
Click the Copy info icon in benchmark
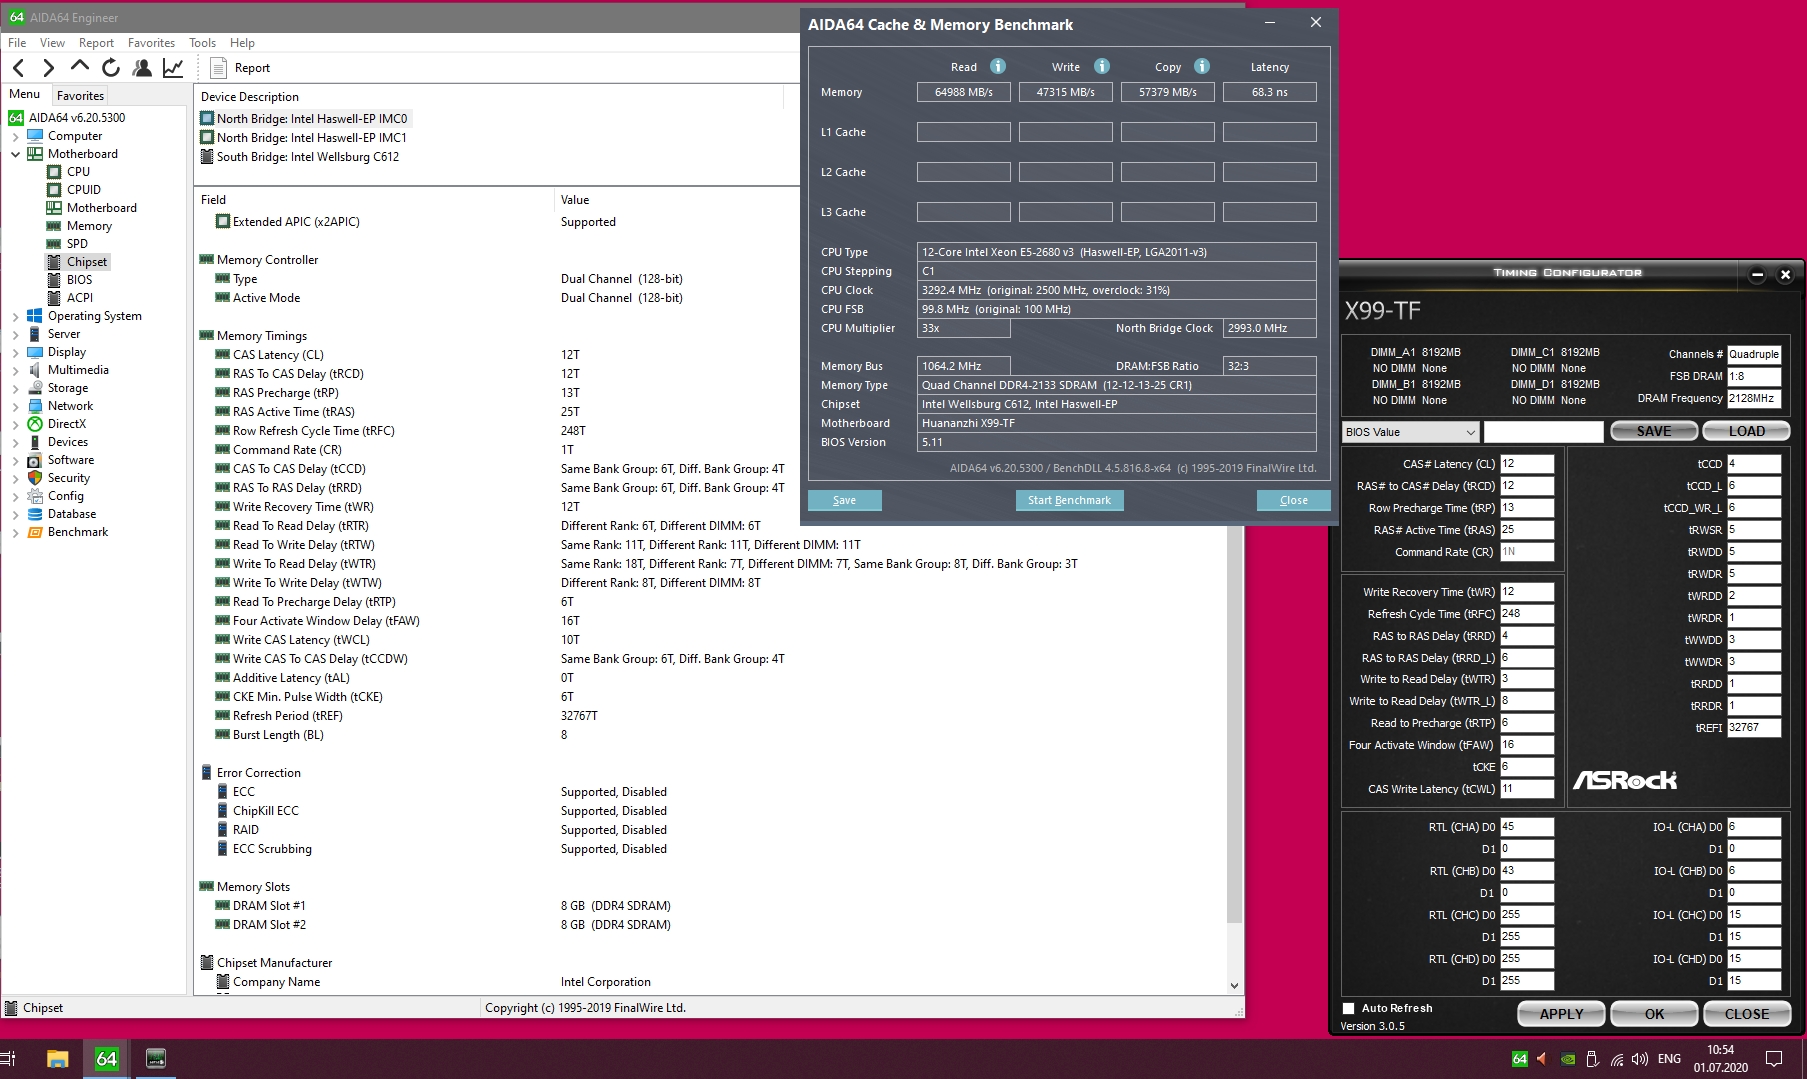pyautogui.click(x=1201, y=66)
